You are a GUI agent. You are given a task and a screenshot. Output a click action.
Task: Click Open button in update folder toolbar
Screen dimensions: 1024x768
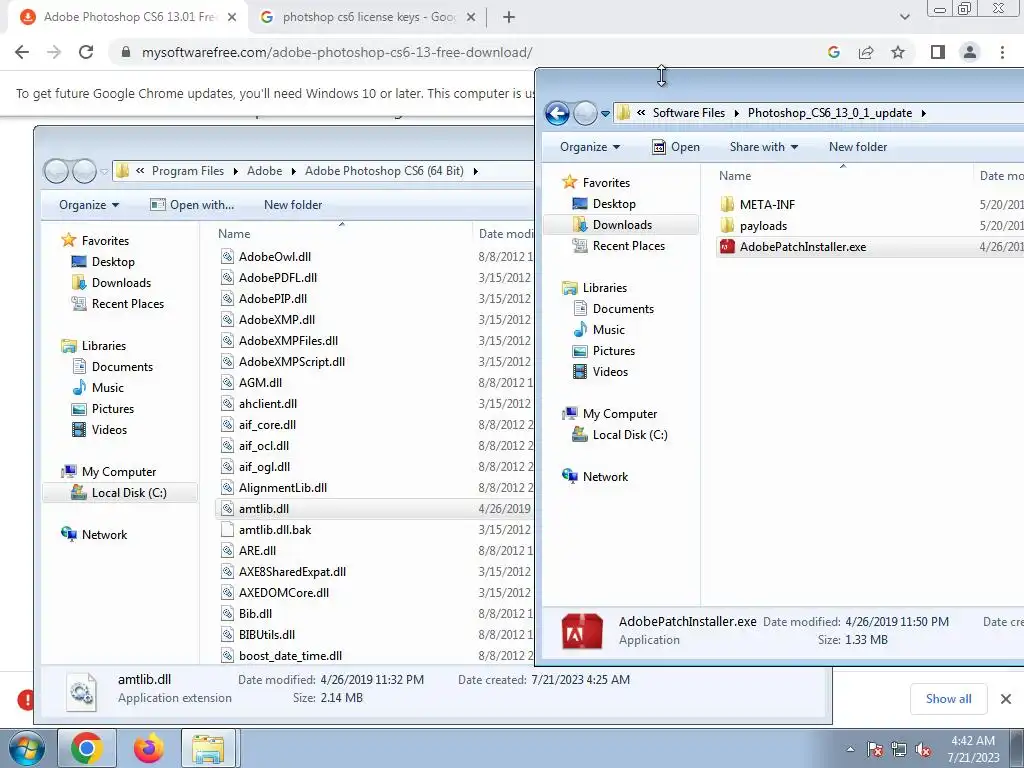point(677,147)
